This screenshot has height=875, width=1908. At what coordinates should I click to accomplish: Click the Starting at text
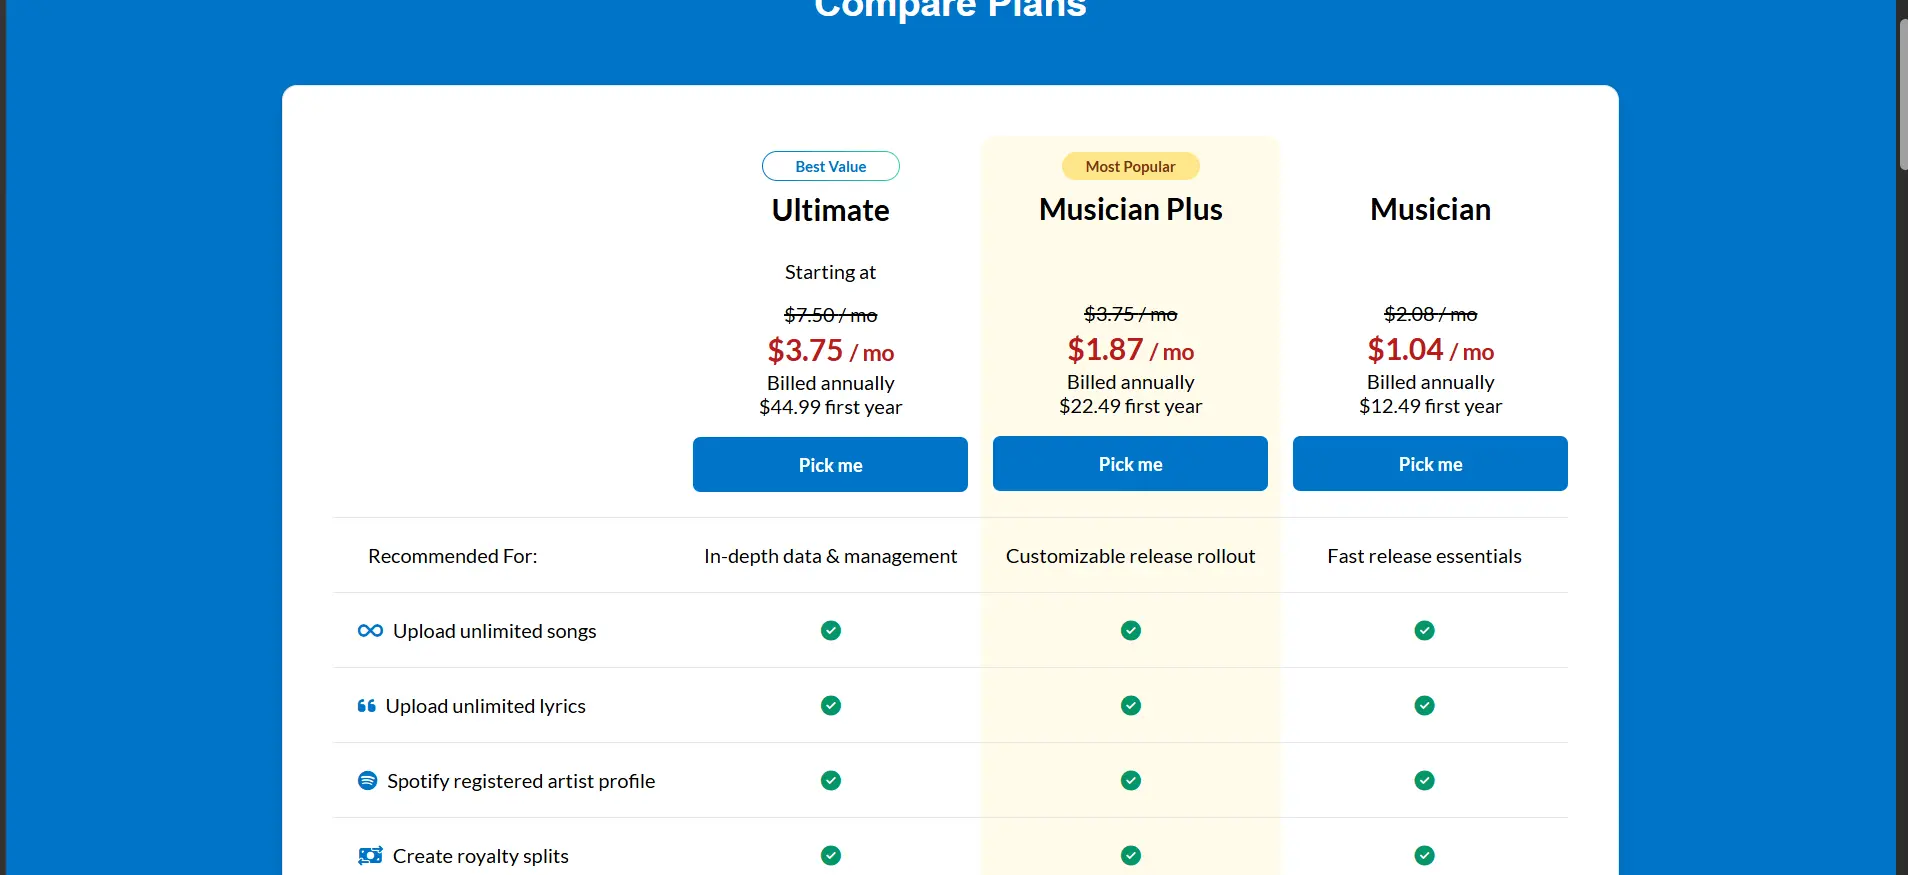point(830,272)
